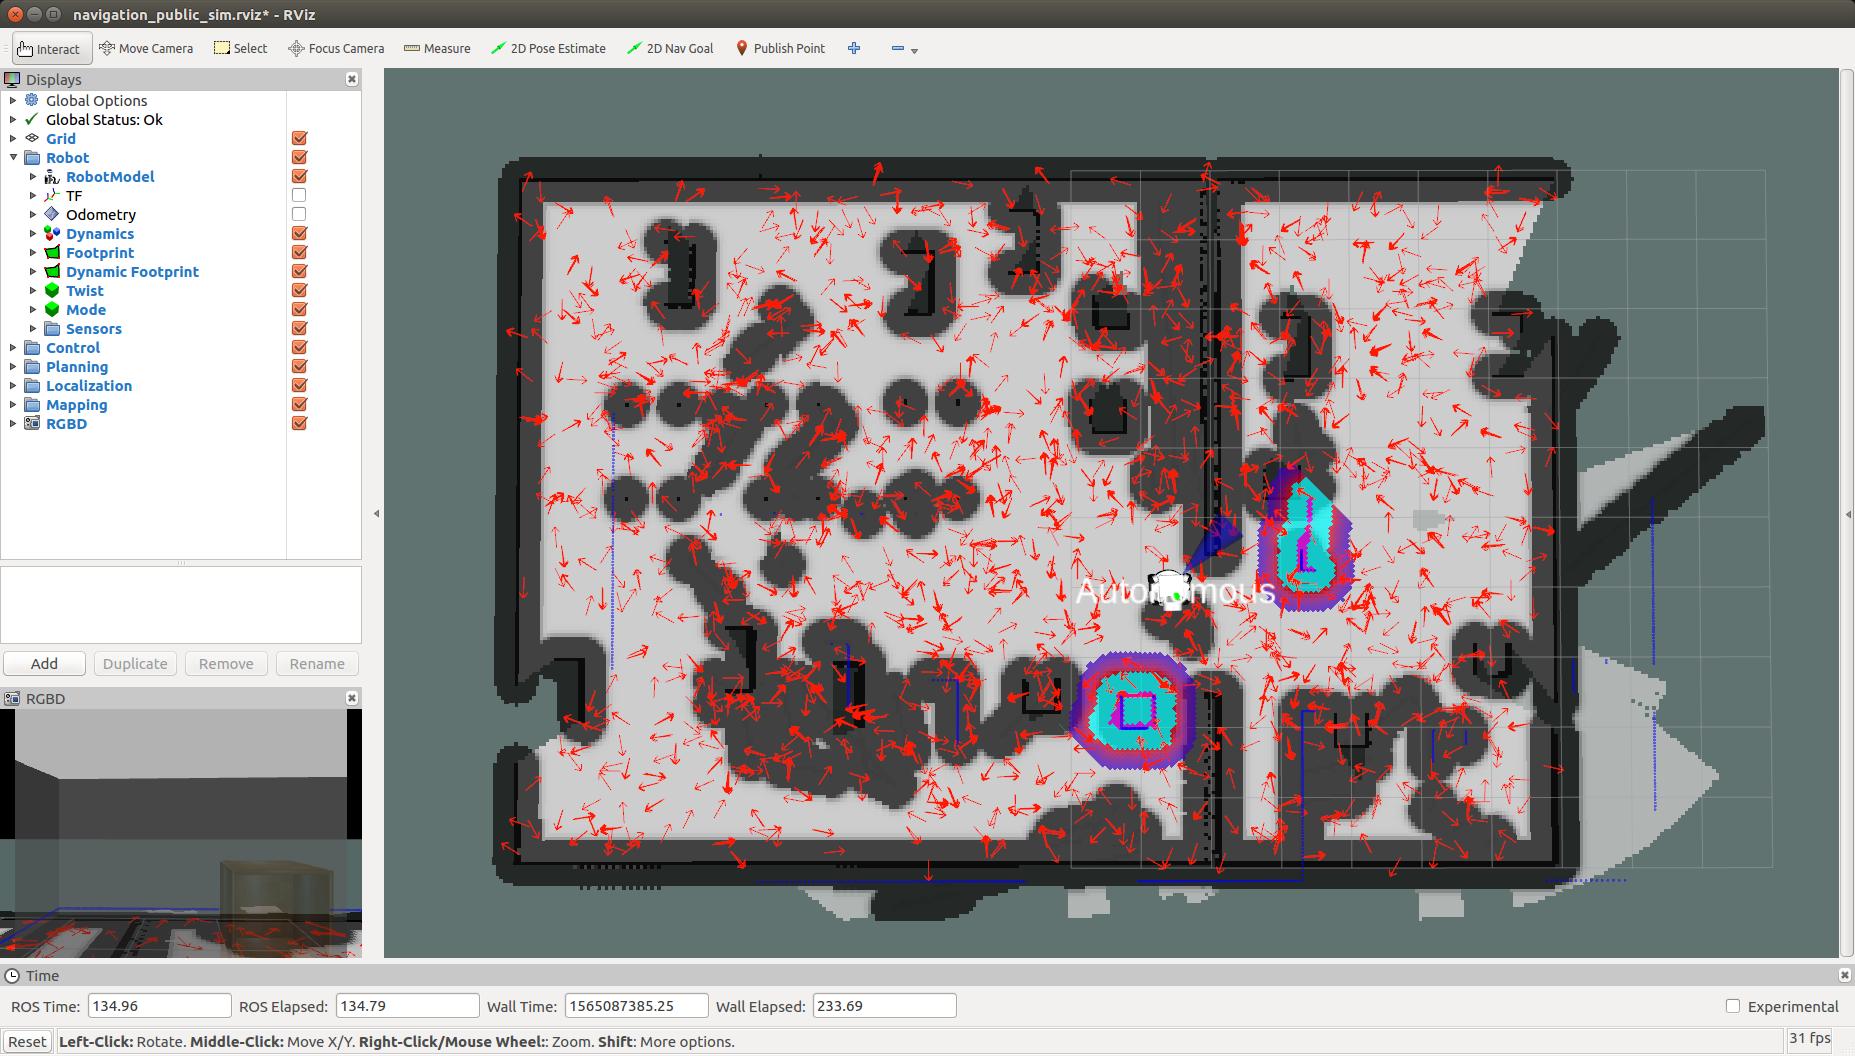Click the Dynamics group icon
This screenshot has width=1855, height=1056.
pyautogui.click(x=52, y=233)
